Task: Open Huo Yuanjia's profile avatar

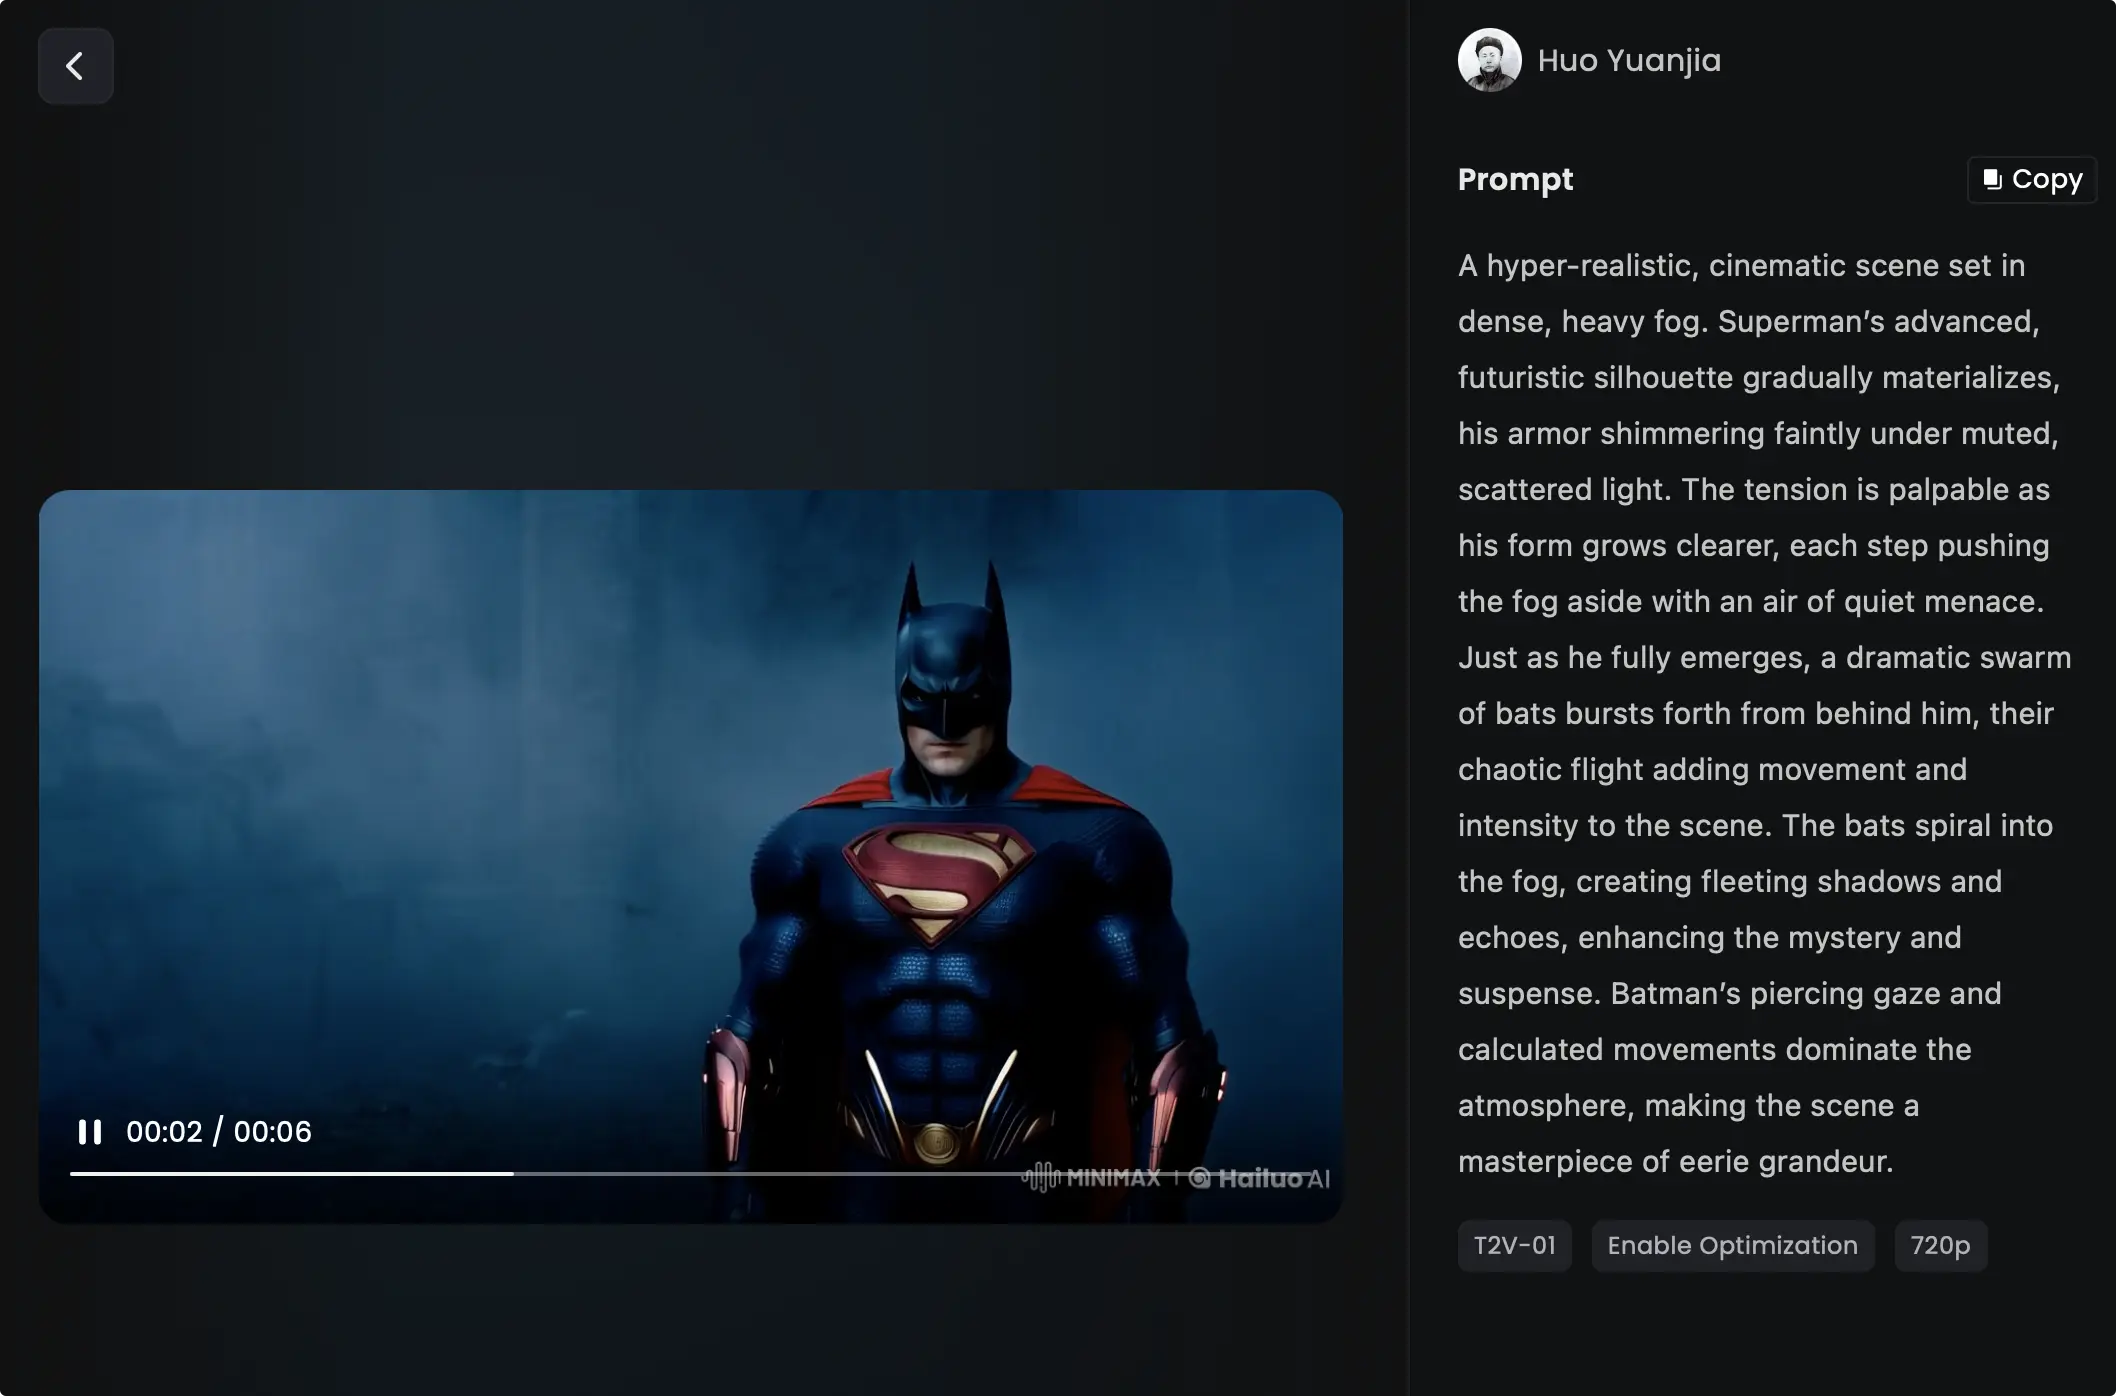Action: point(1490,60)
